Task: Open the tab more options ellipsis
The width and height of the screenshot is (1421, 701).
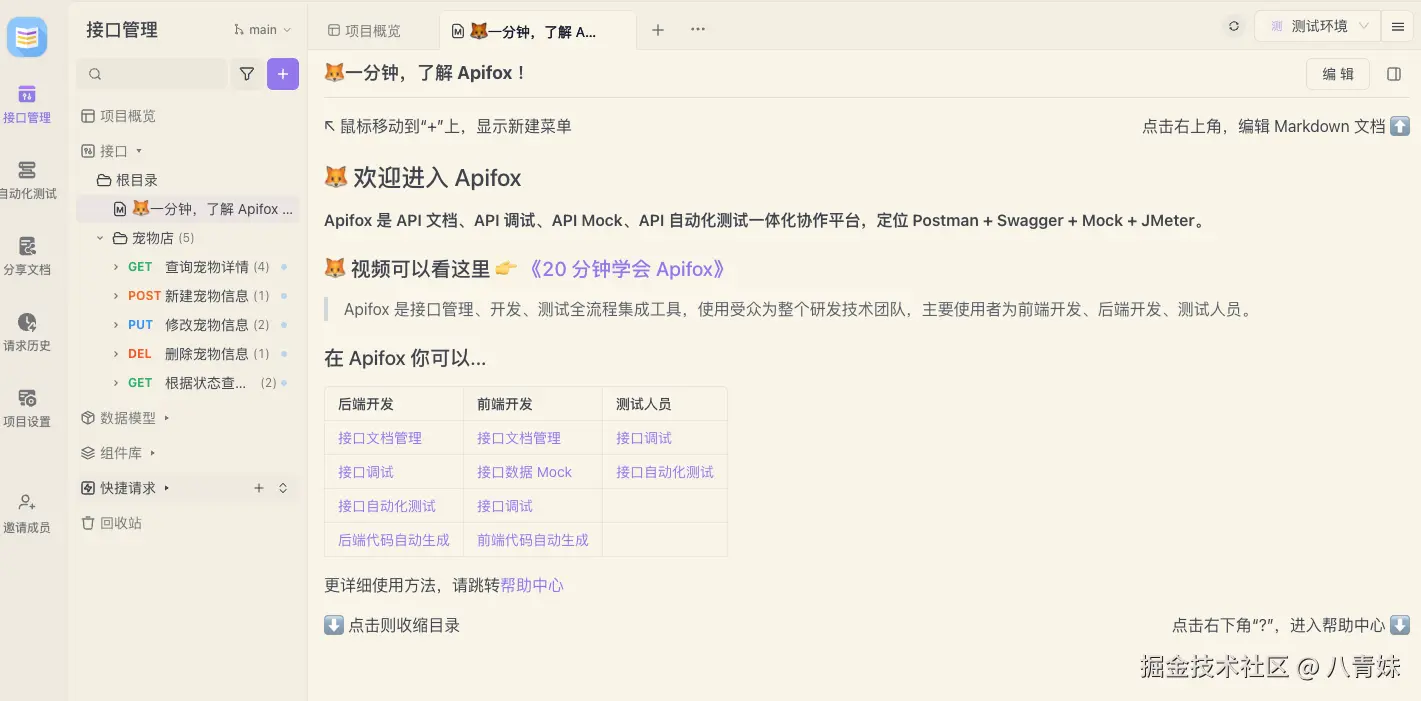Action: tap(698, 30)
